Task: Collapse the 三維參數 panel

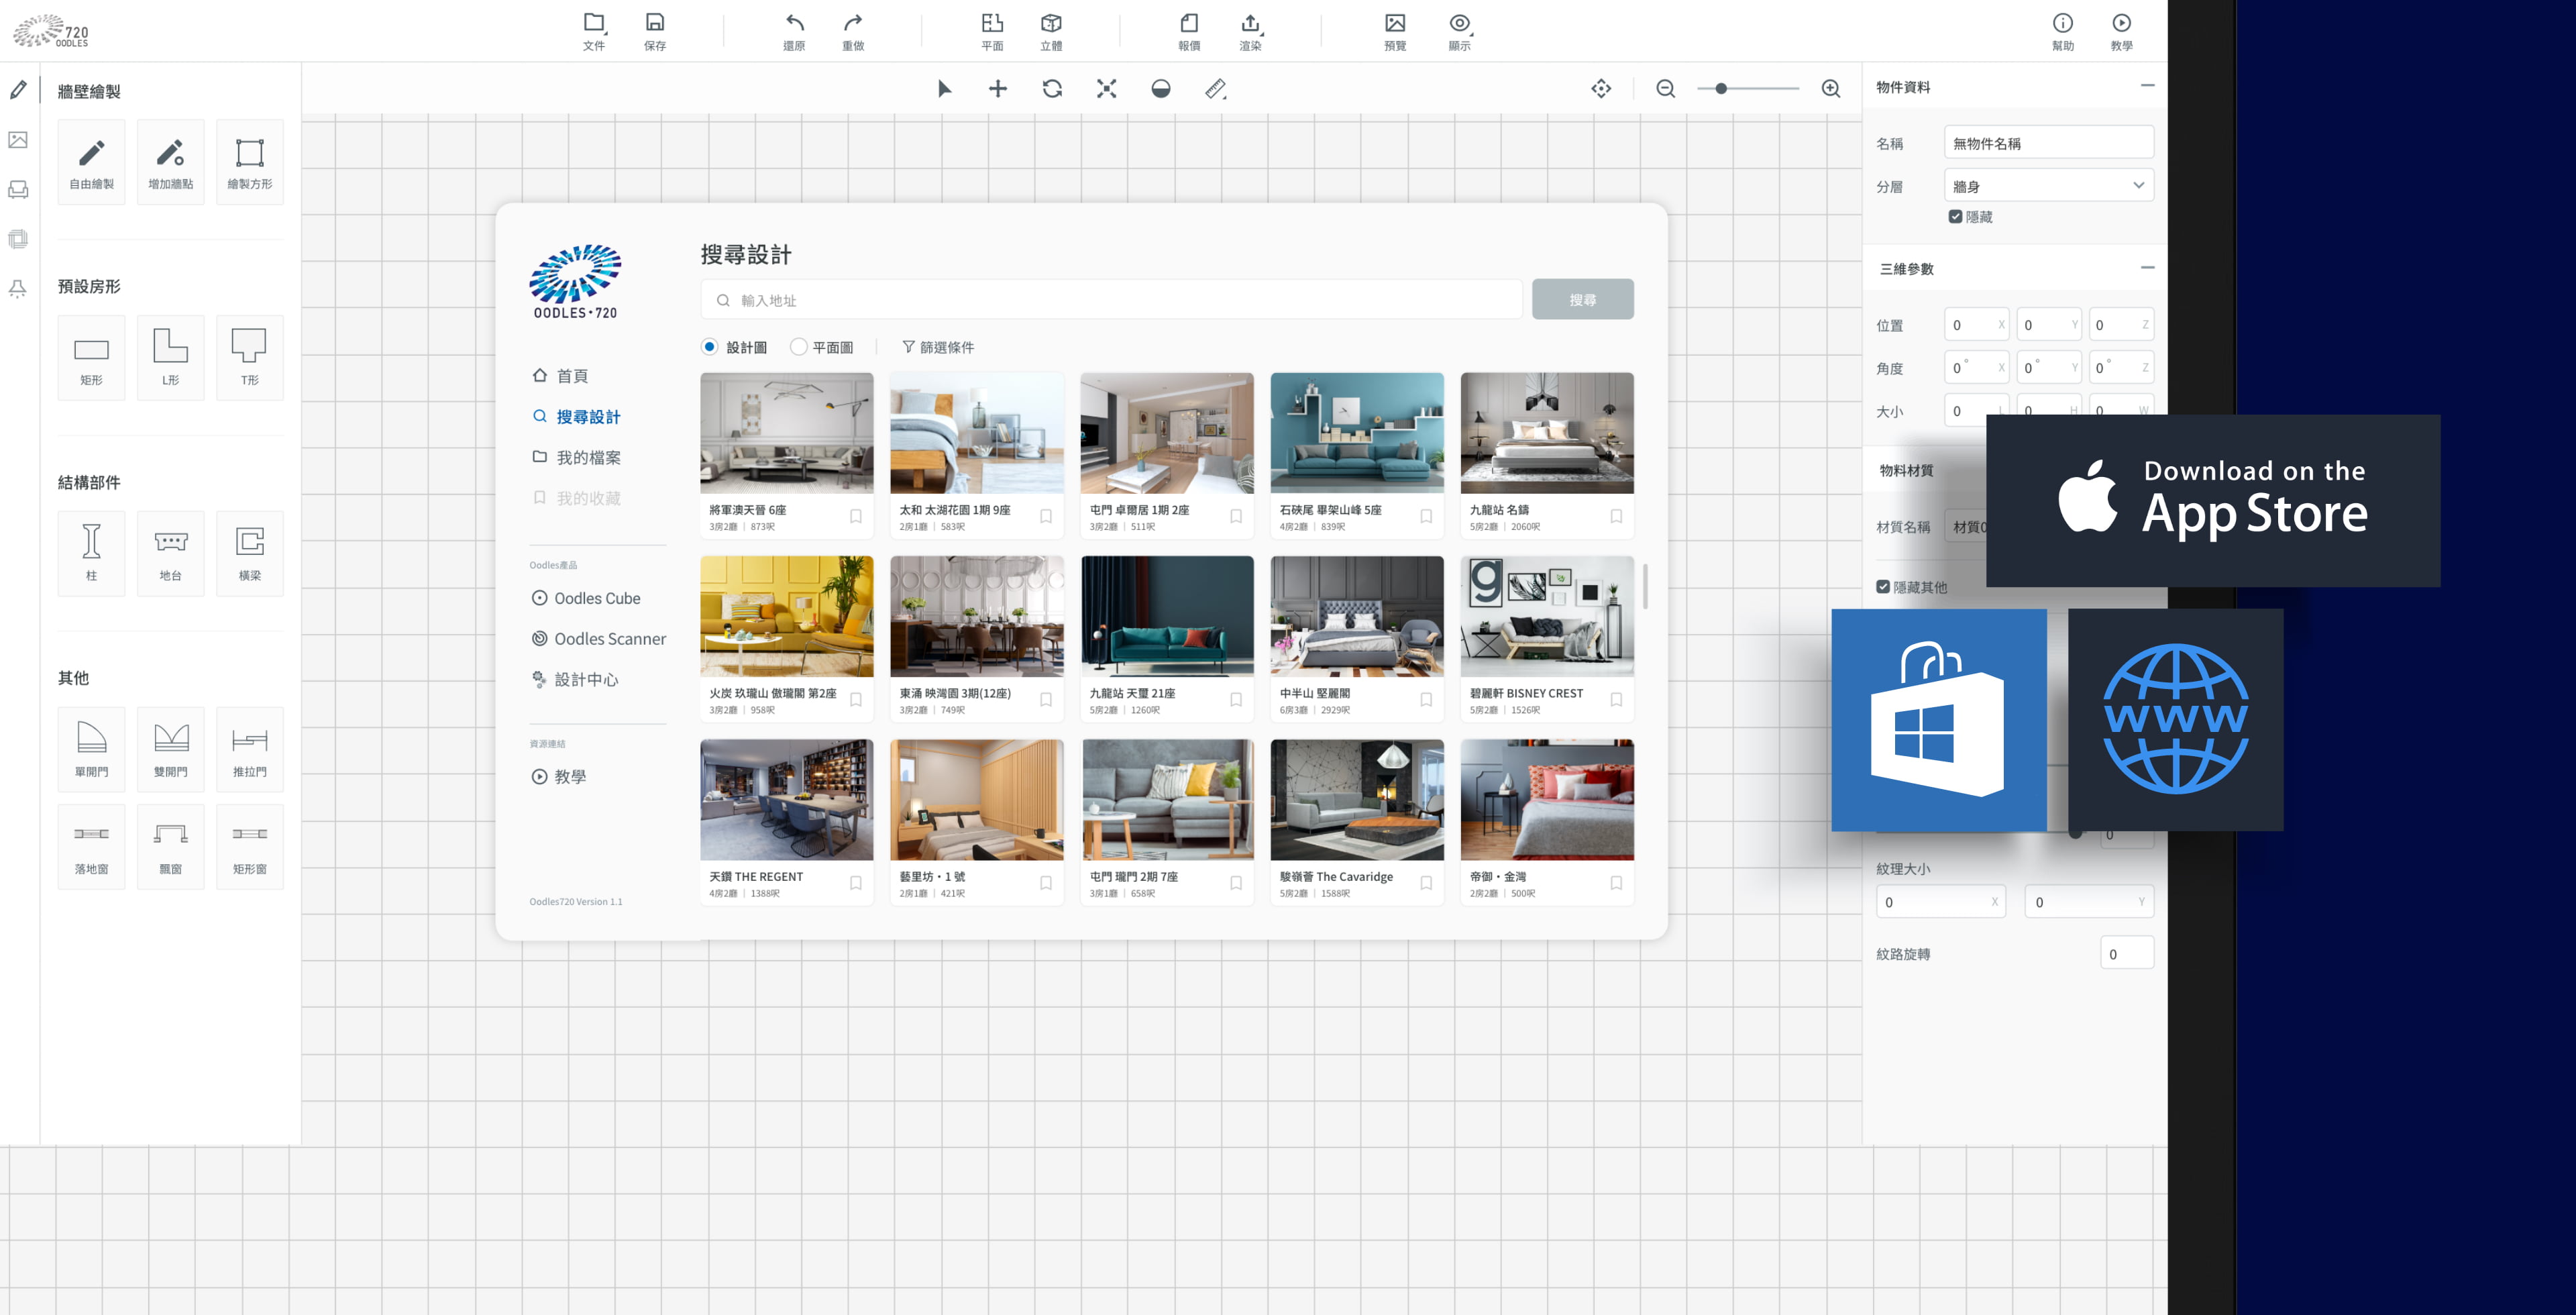Action: tap(2147, 268)
